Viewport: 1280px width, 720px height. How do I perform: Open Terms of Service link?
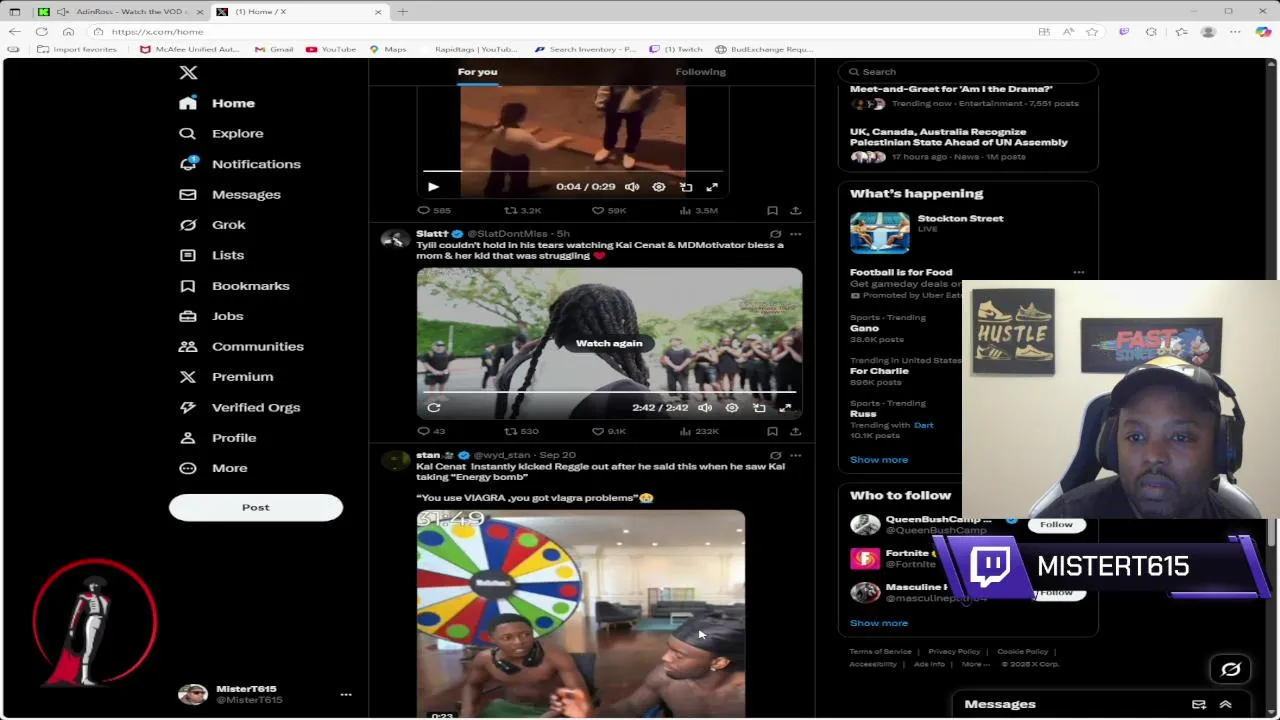click(x=881, y=652)
